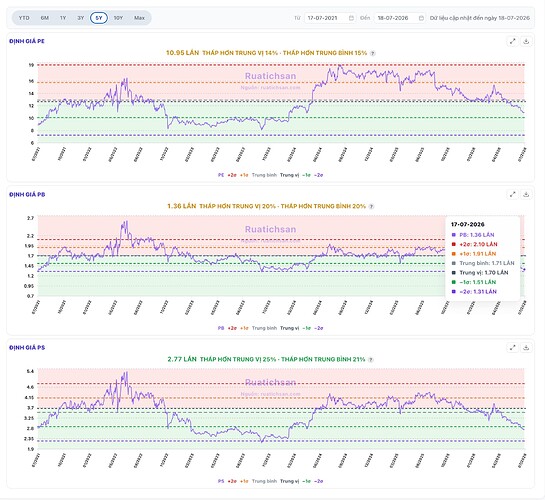Screen dimensions: 545x500
Task: Download the PB valuation chart
Action: 526,194
